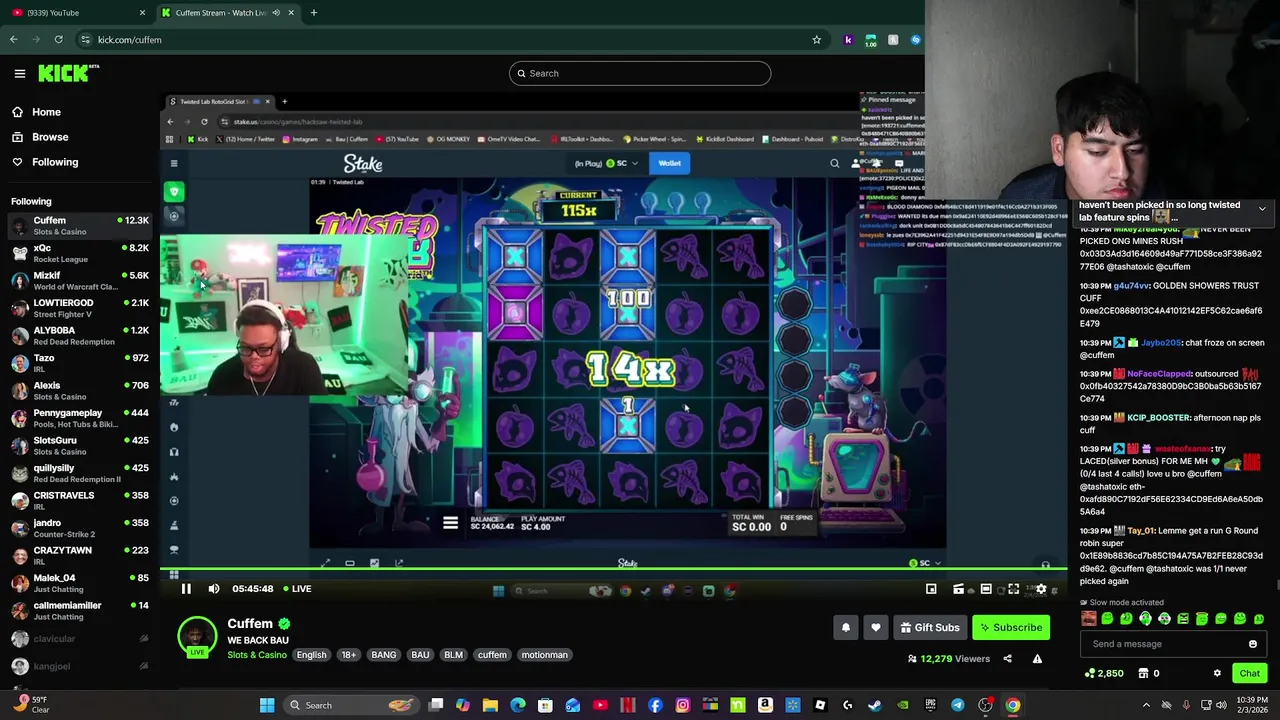Open chat settings gear icon
Image resolution: width=1280 pixels, height=720 pixels.
(1217, 673)
